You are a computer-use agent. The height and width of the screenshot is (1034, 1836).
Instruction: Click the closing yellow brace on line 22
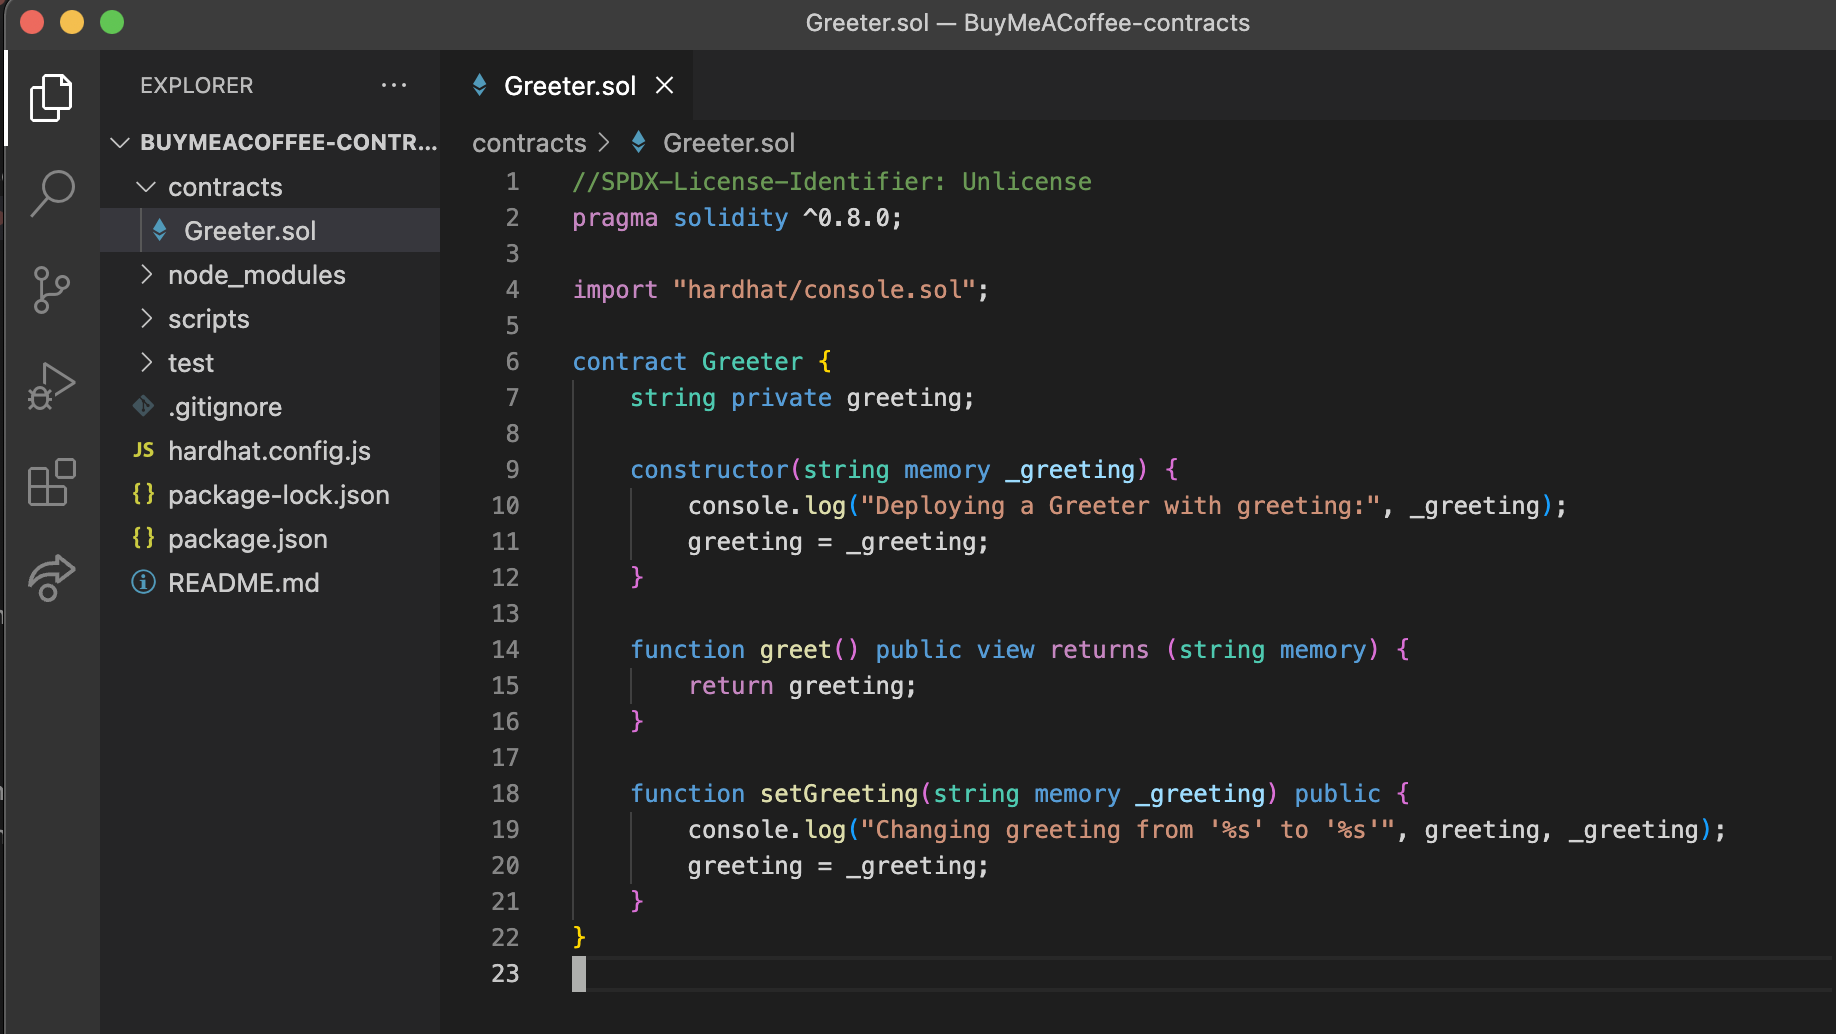coord(579,937)
